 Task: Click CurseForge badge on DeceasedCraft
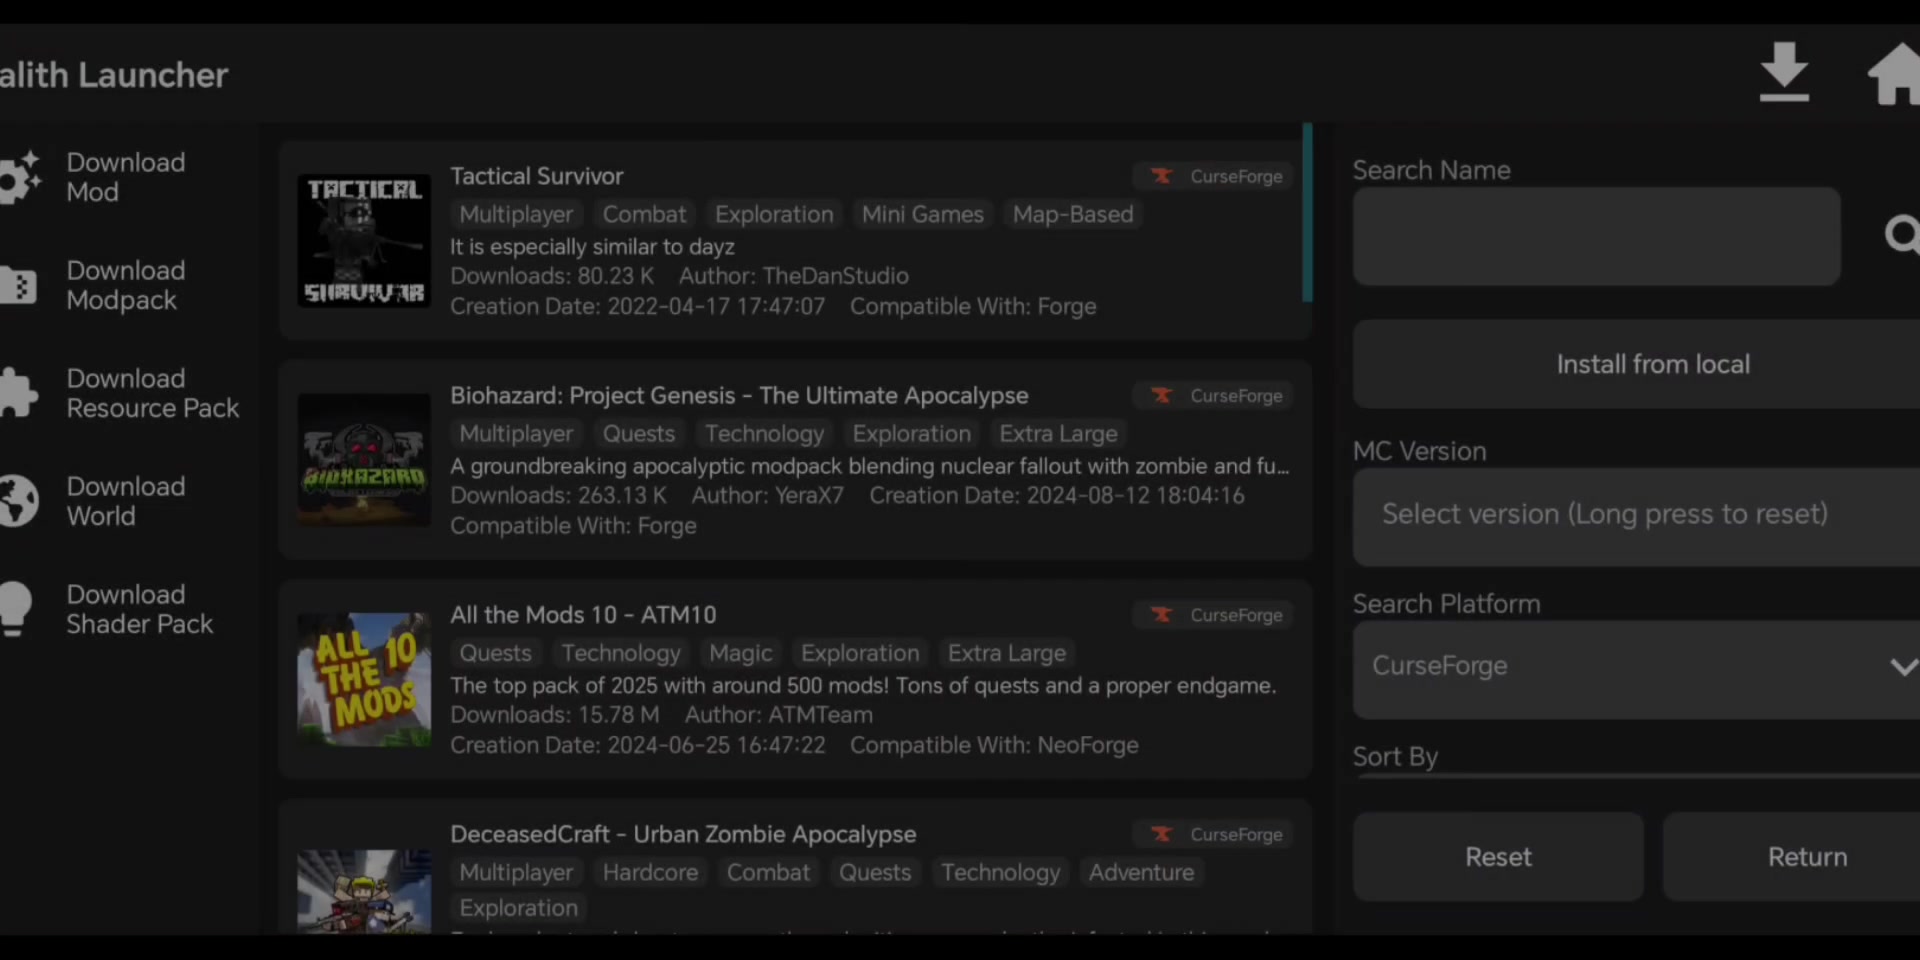[x=1213, y=834]
